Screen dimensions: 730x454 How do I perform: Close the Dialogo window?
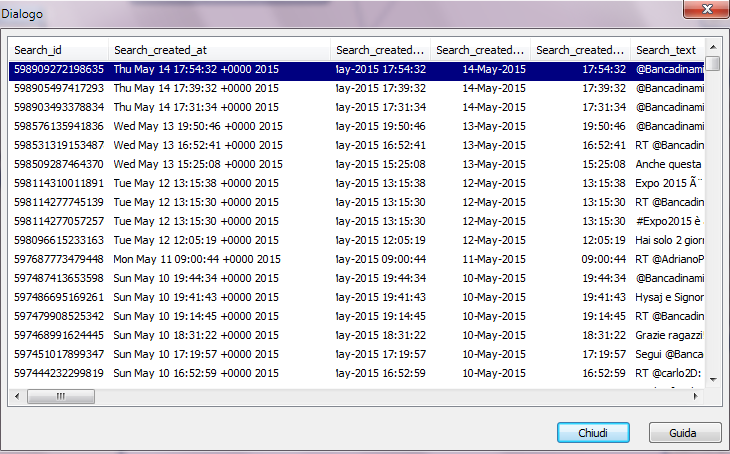[706, 9]
